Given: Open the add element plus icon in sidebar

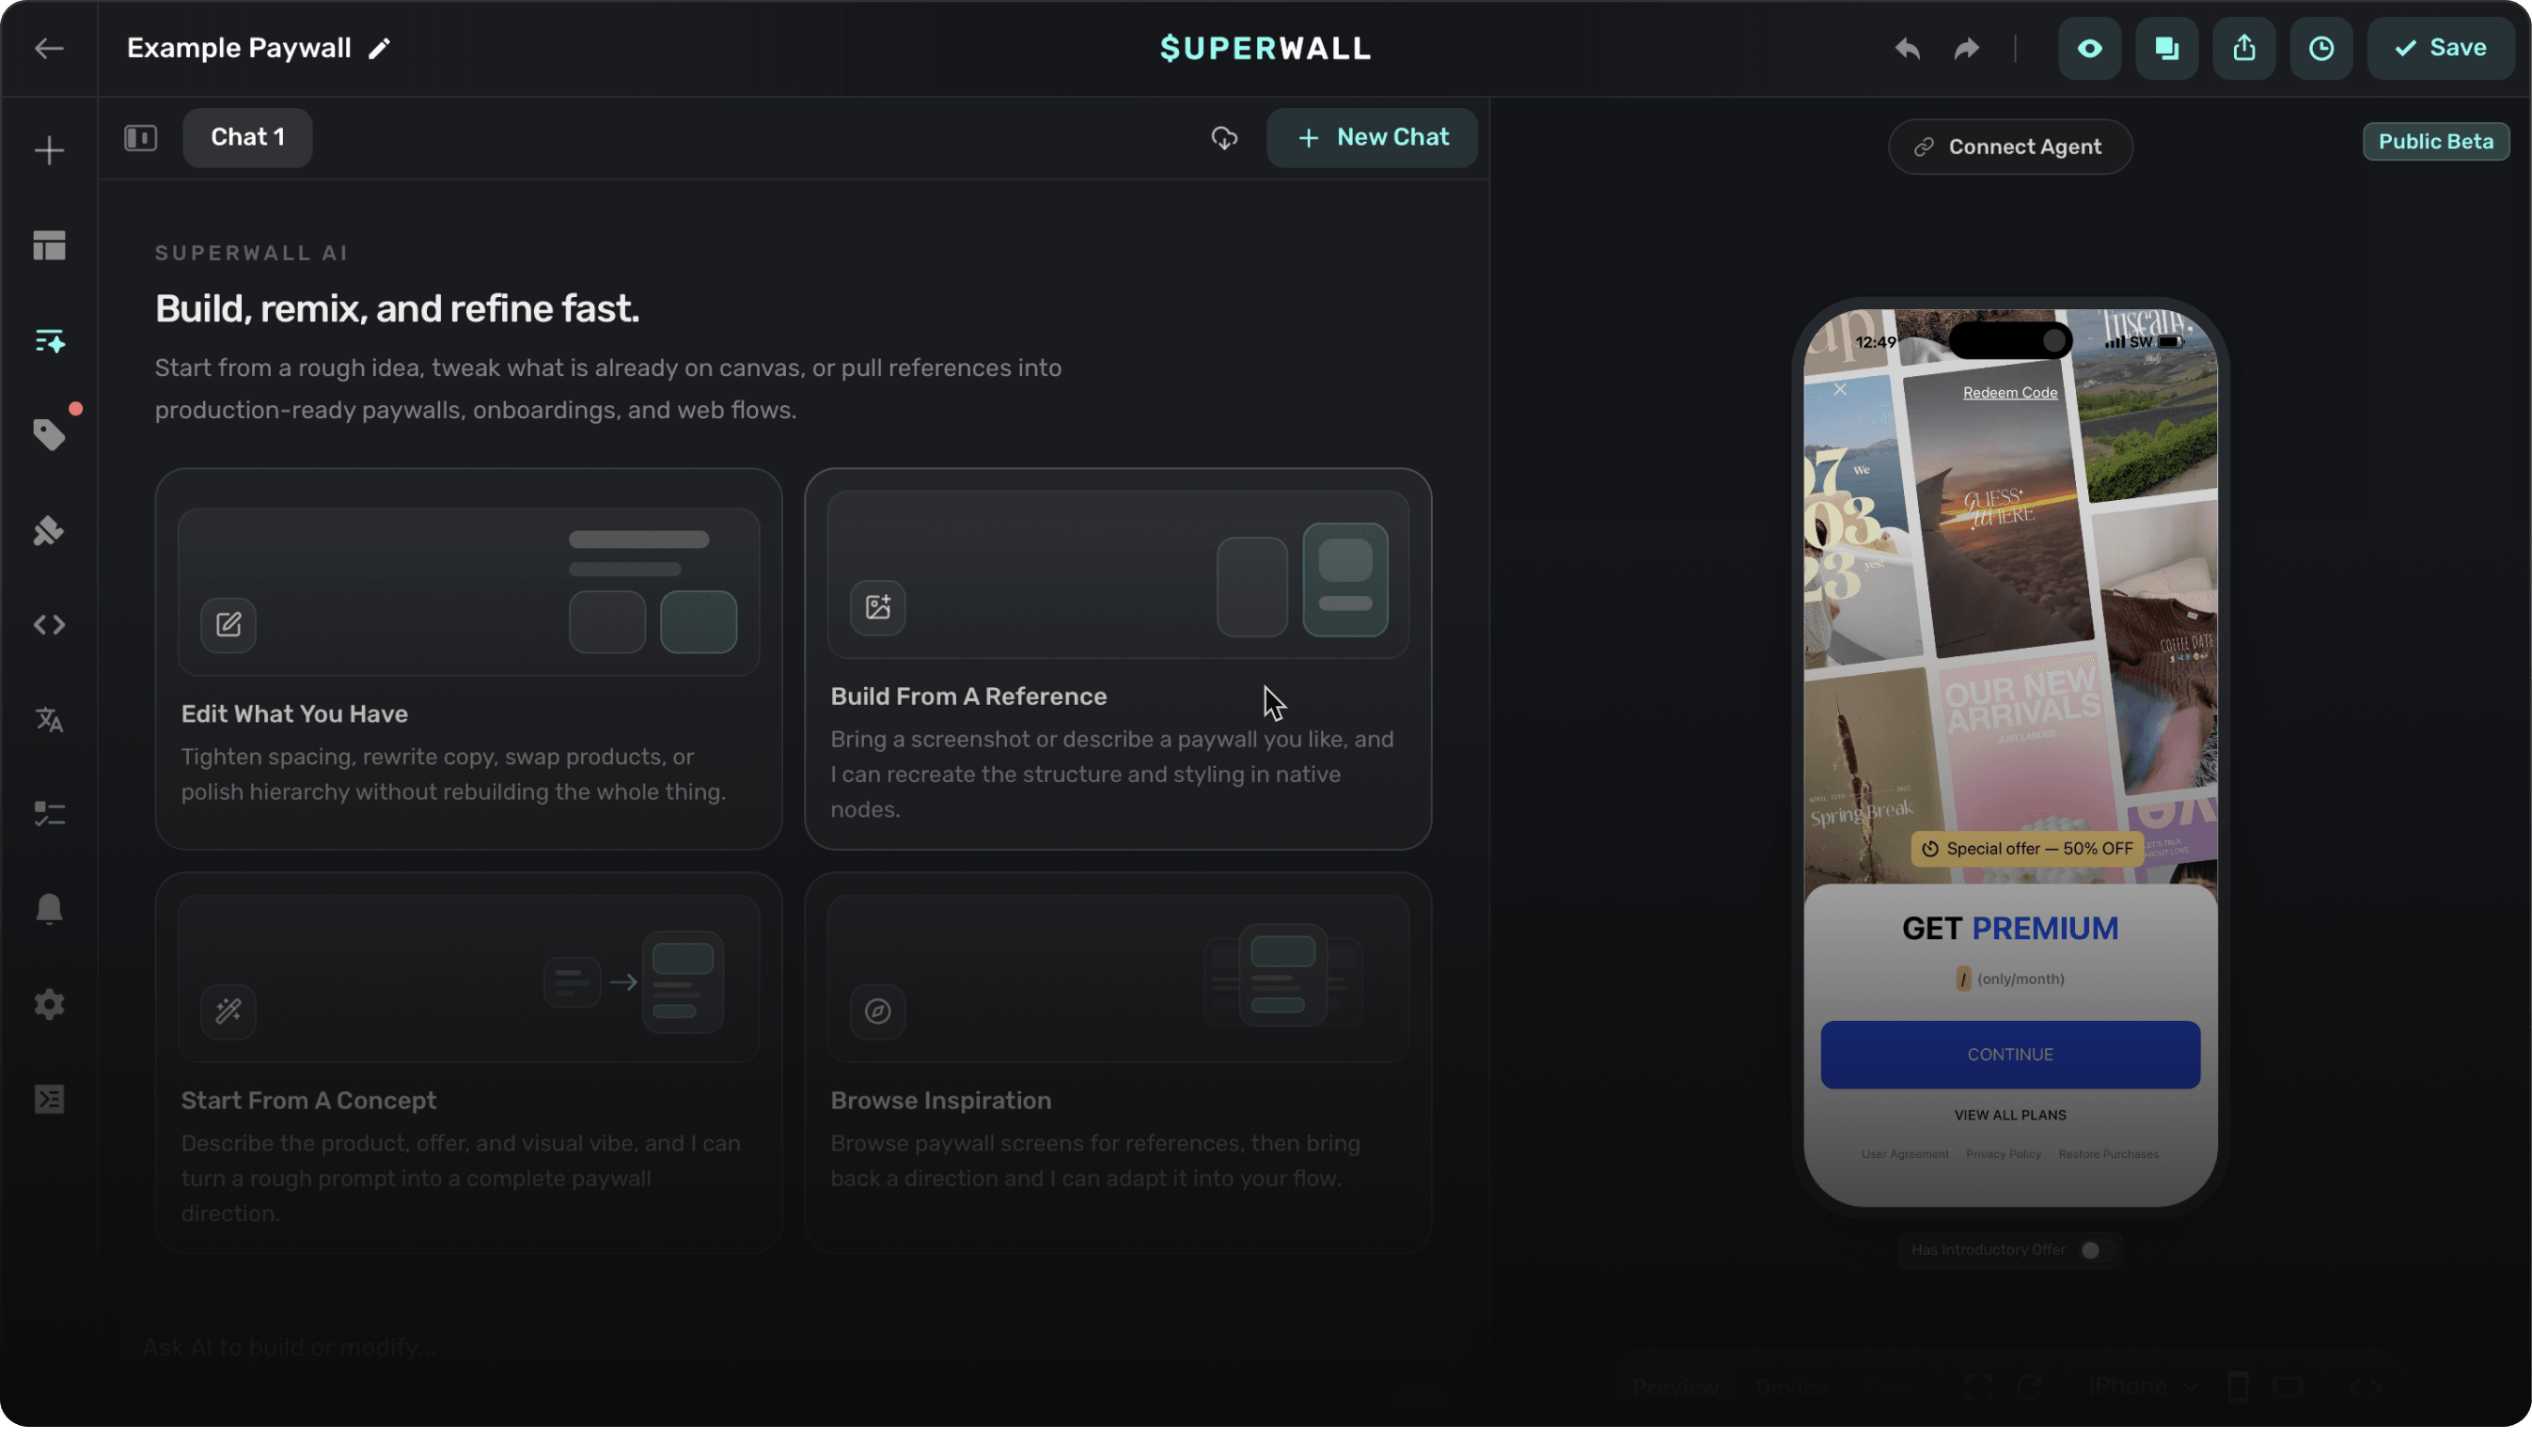Looking at the screenshot, I should 49,151.
